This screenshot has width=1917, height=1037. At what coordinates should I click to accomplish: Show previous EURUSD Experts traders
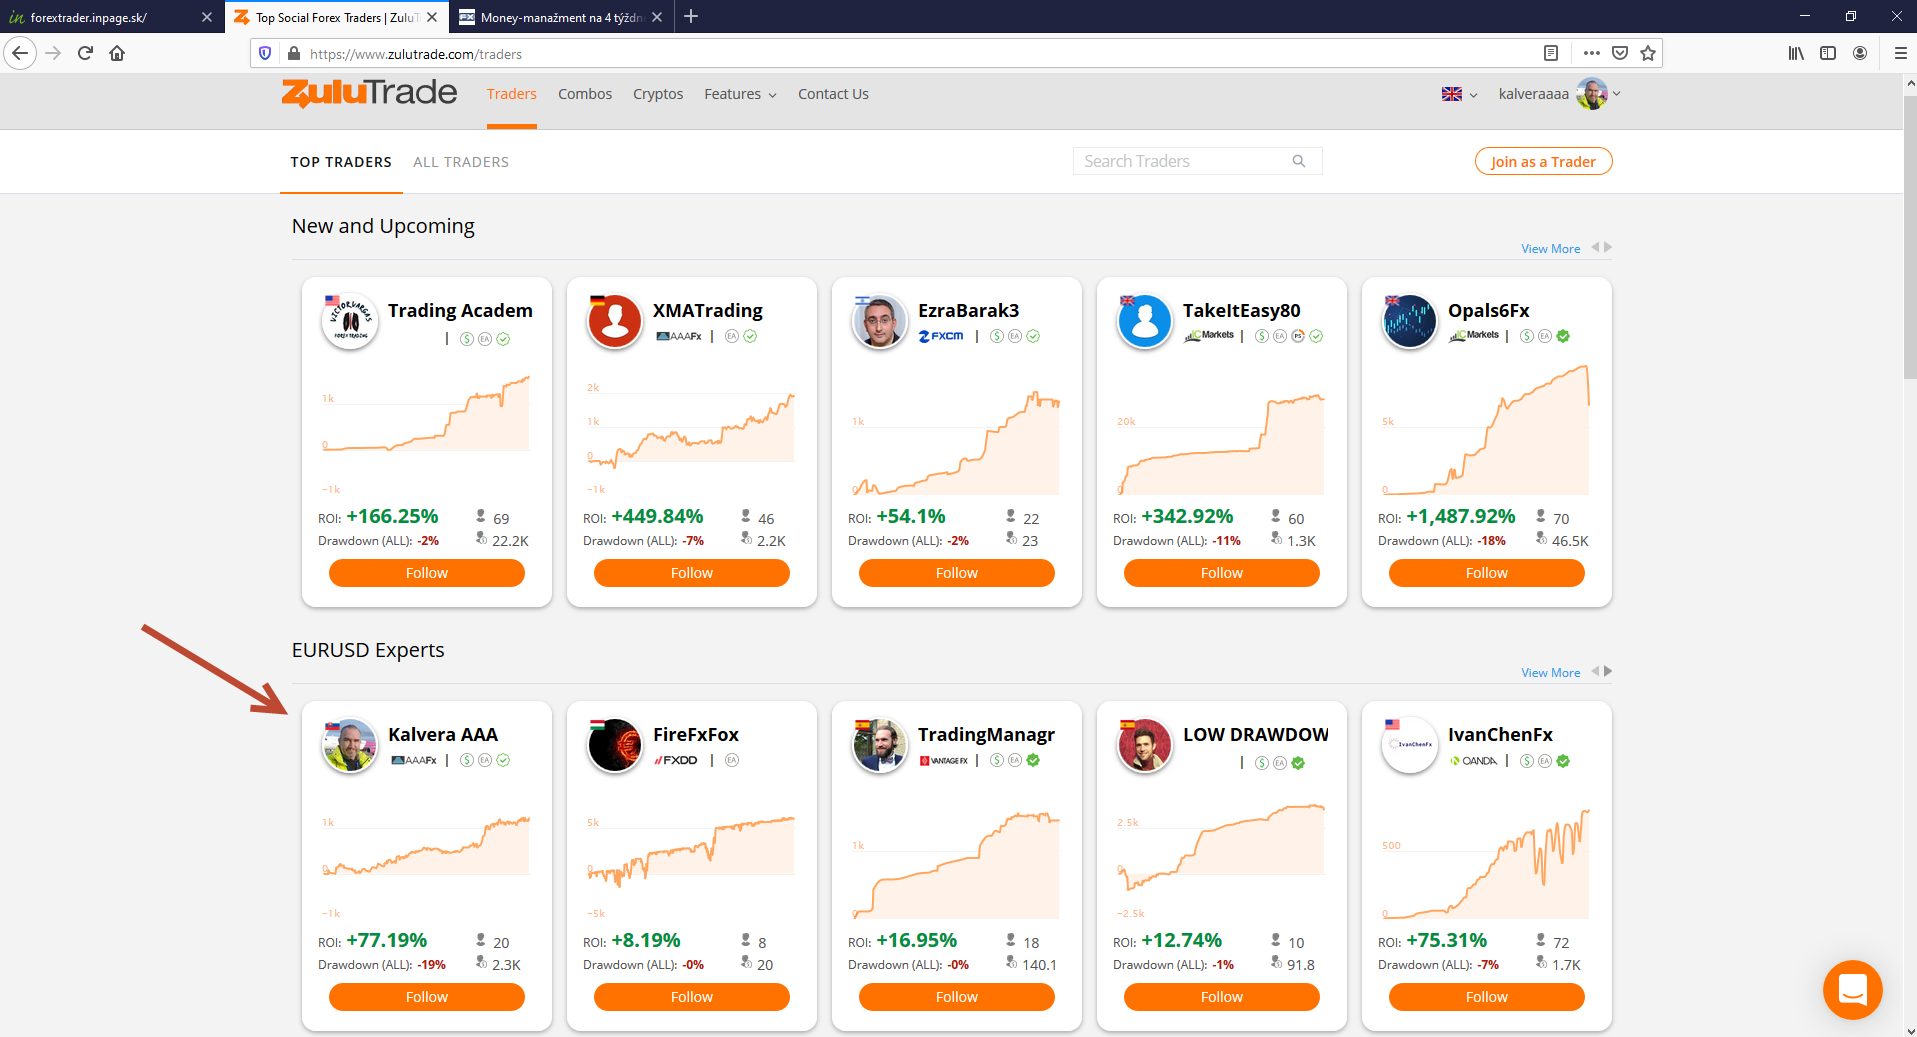tap(1595, 671)
